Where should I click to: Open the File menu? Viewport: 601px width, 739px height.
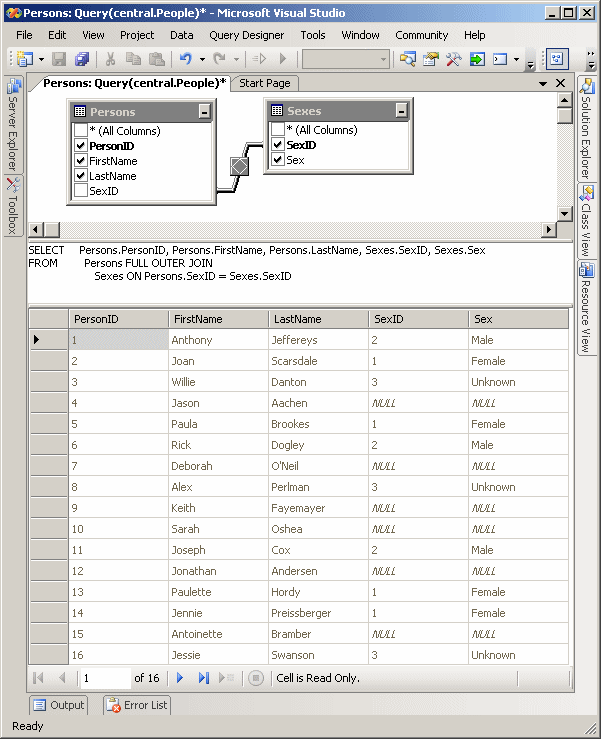(24, 35)
